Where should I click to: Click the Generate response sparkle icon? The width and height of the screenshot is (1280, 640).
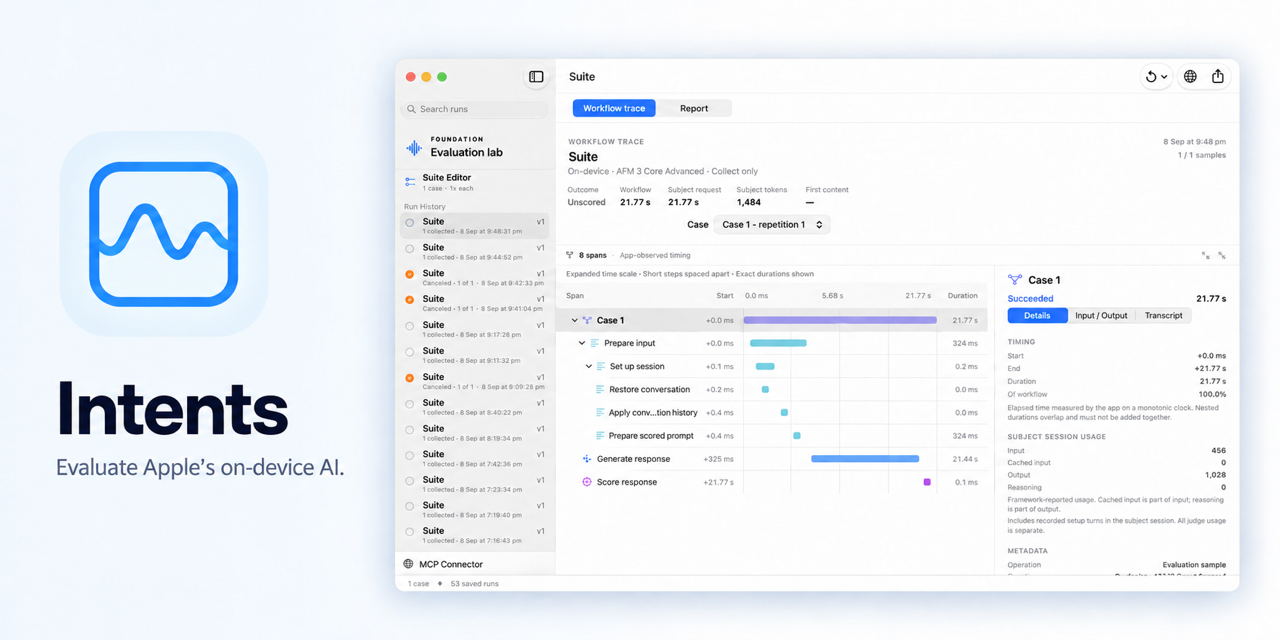click(587, 459)
